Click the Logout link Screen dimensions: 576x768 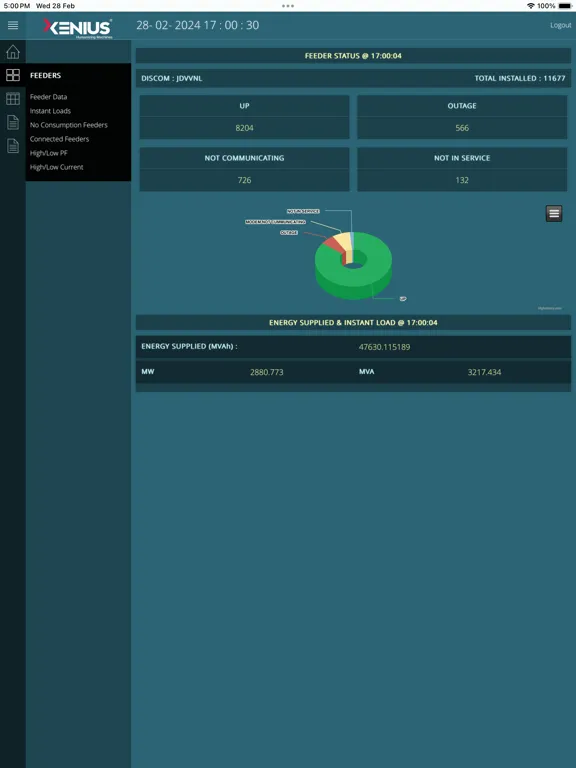coord(560,25)
